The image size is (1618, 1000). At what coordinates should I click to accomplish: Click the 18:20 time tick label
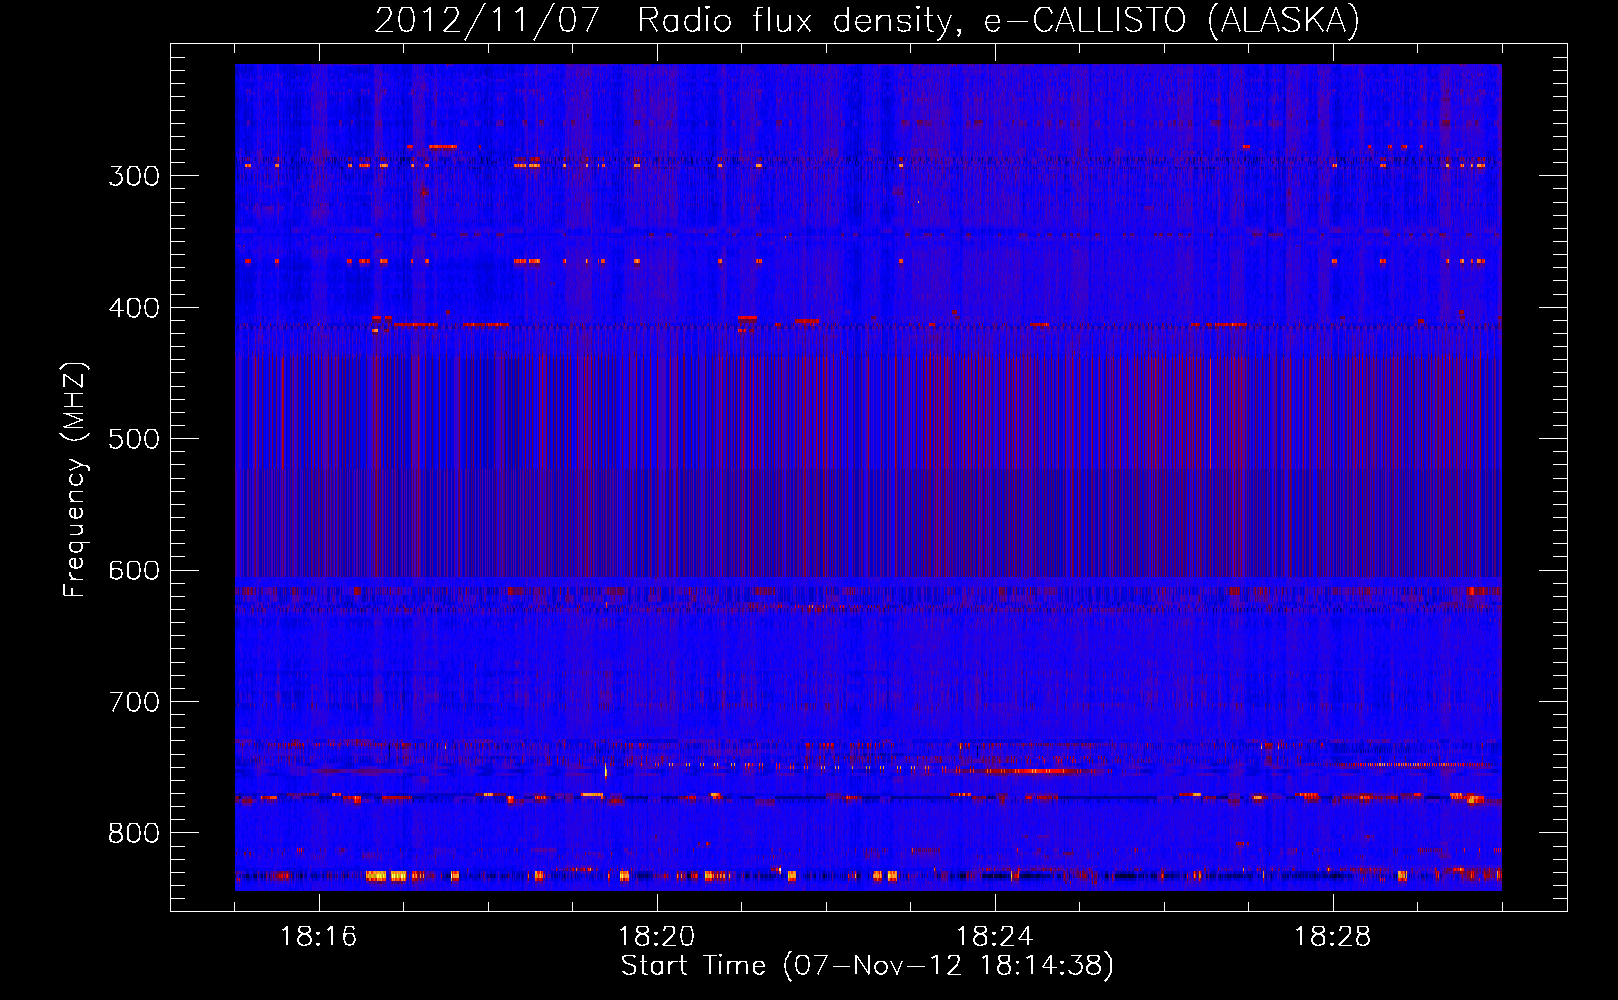pos(657,937)
